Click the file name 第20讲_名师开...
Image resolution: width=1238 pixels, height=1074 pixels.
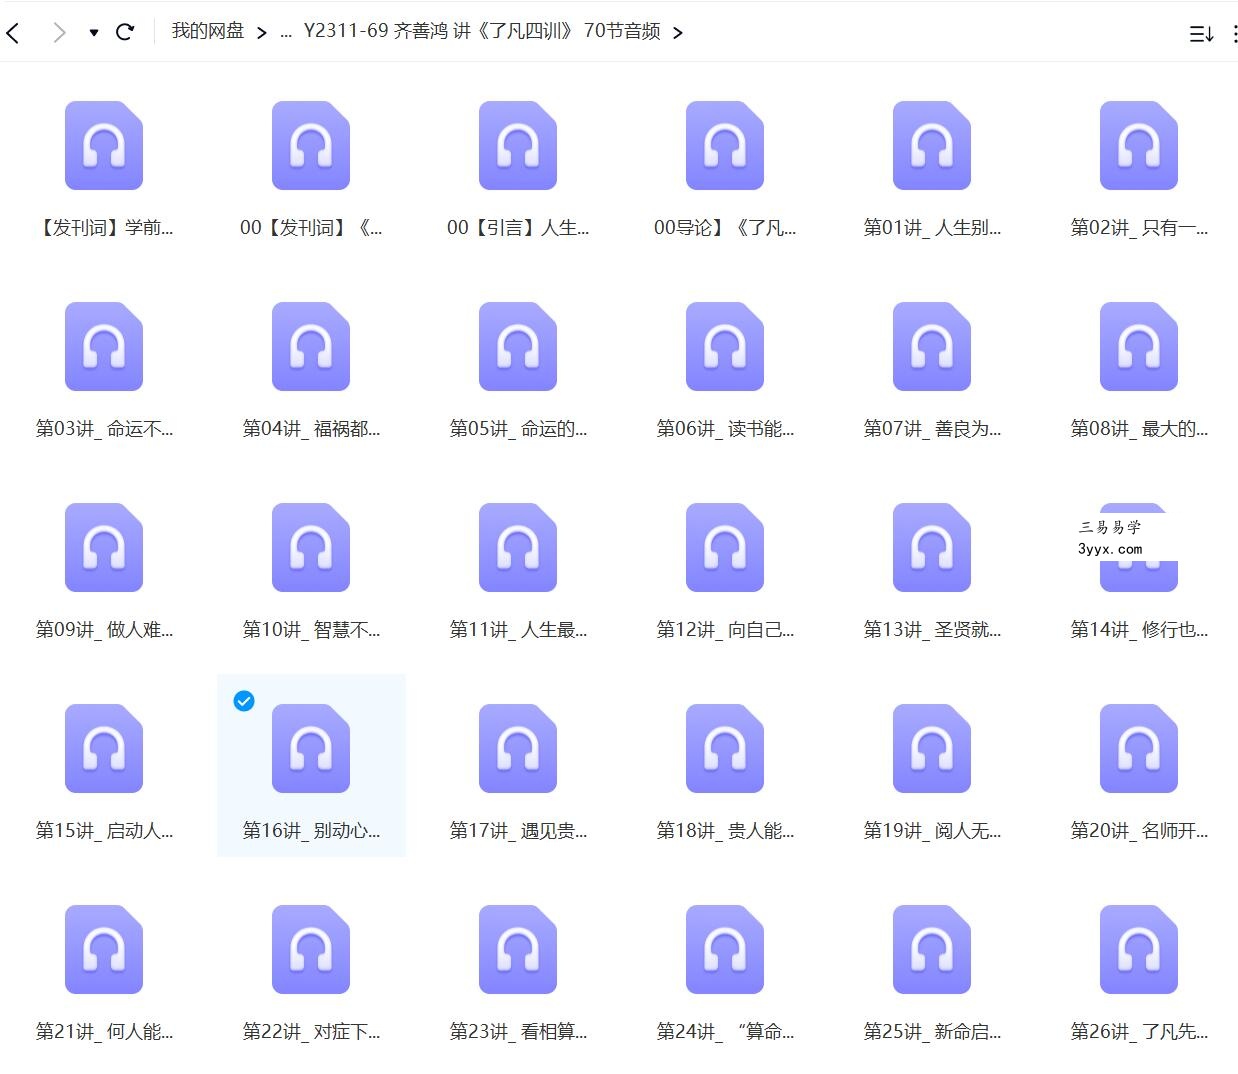[1139, 831]
